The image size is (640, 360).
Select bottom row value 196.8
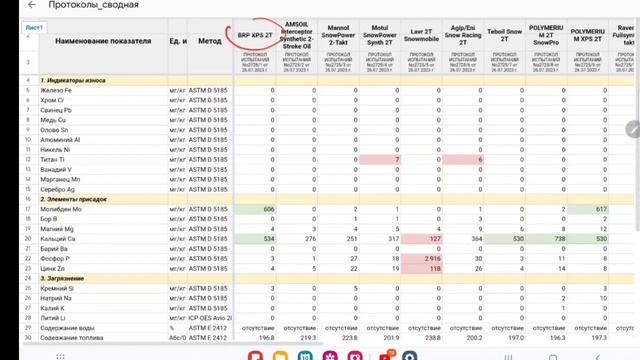[x=255, y=338]
